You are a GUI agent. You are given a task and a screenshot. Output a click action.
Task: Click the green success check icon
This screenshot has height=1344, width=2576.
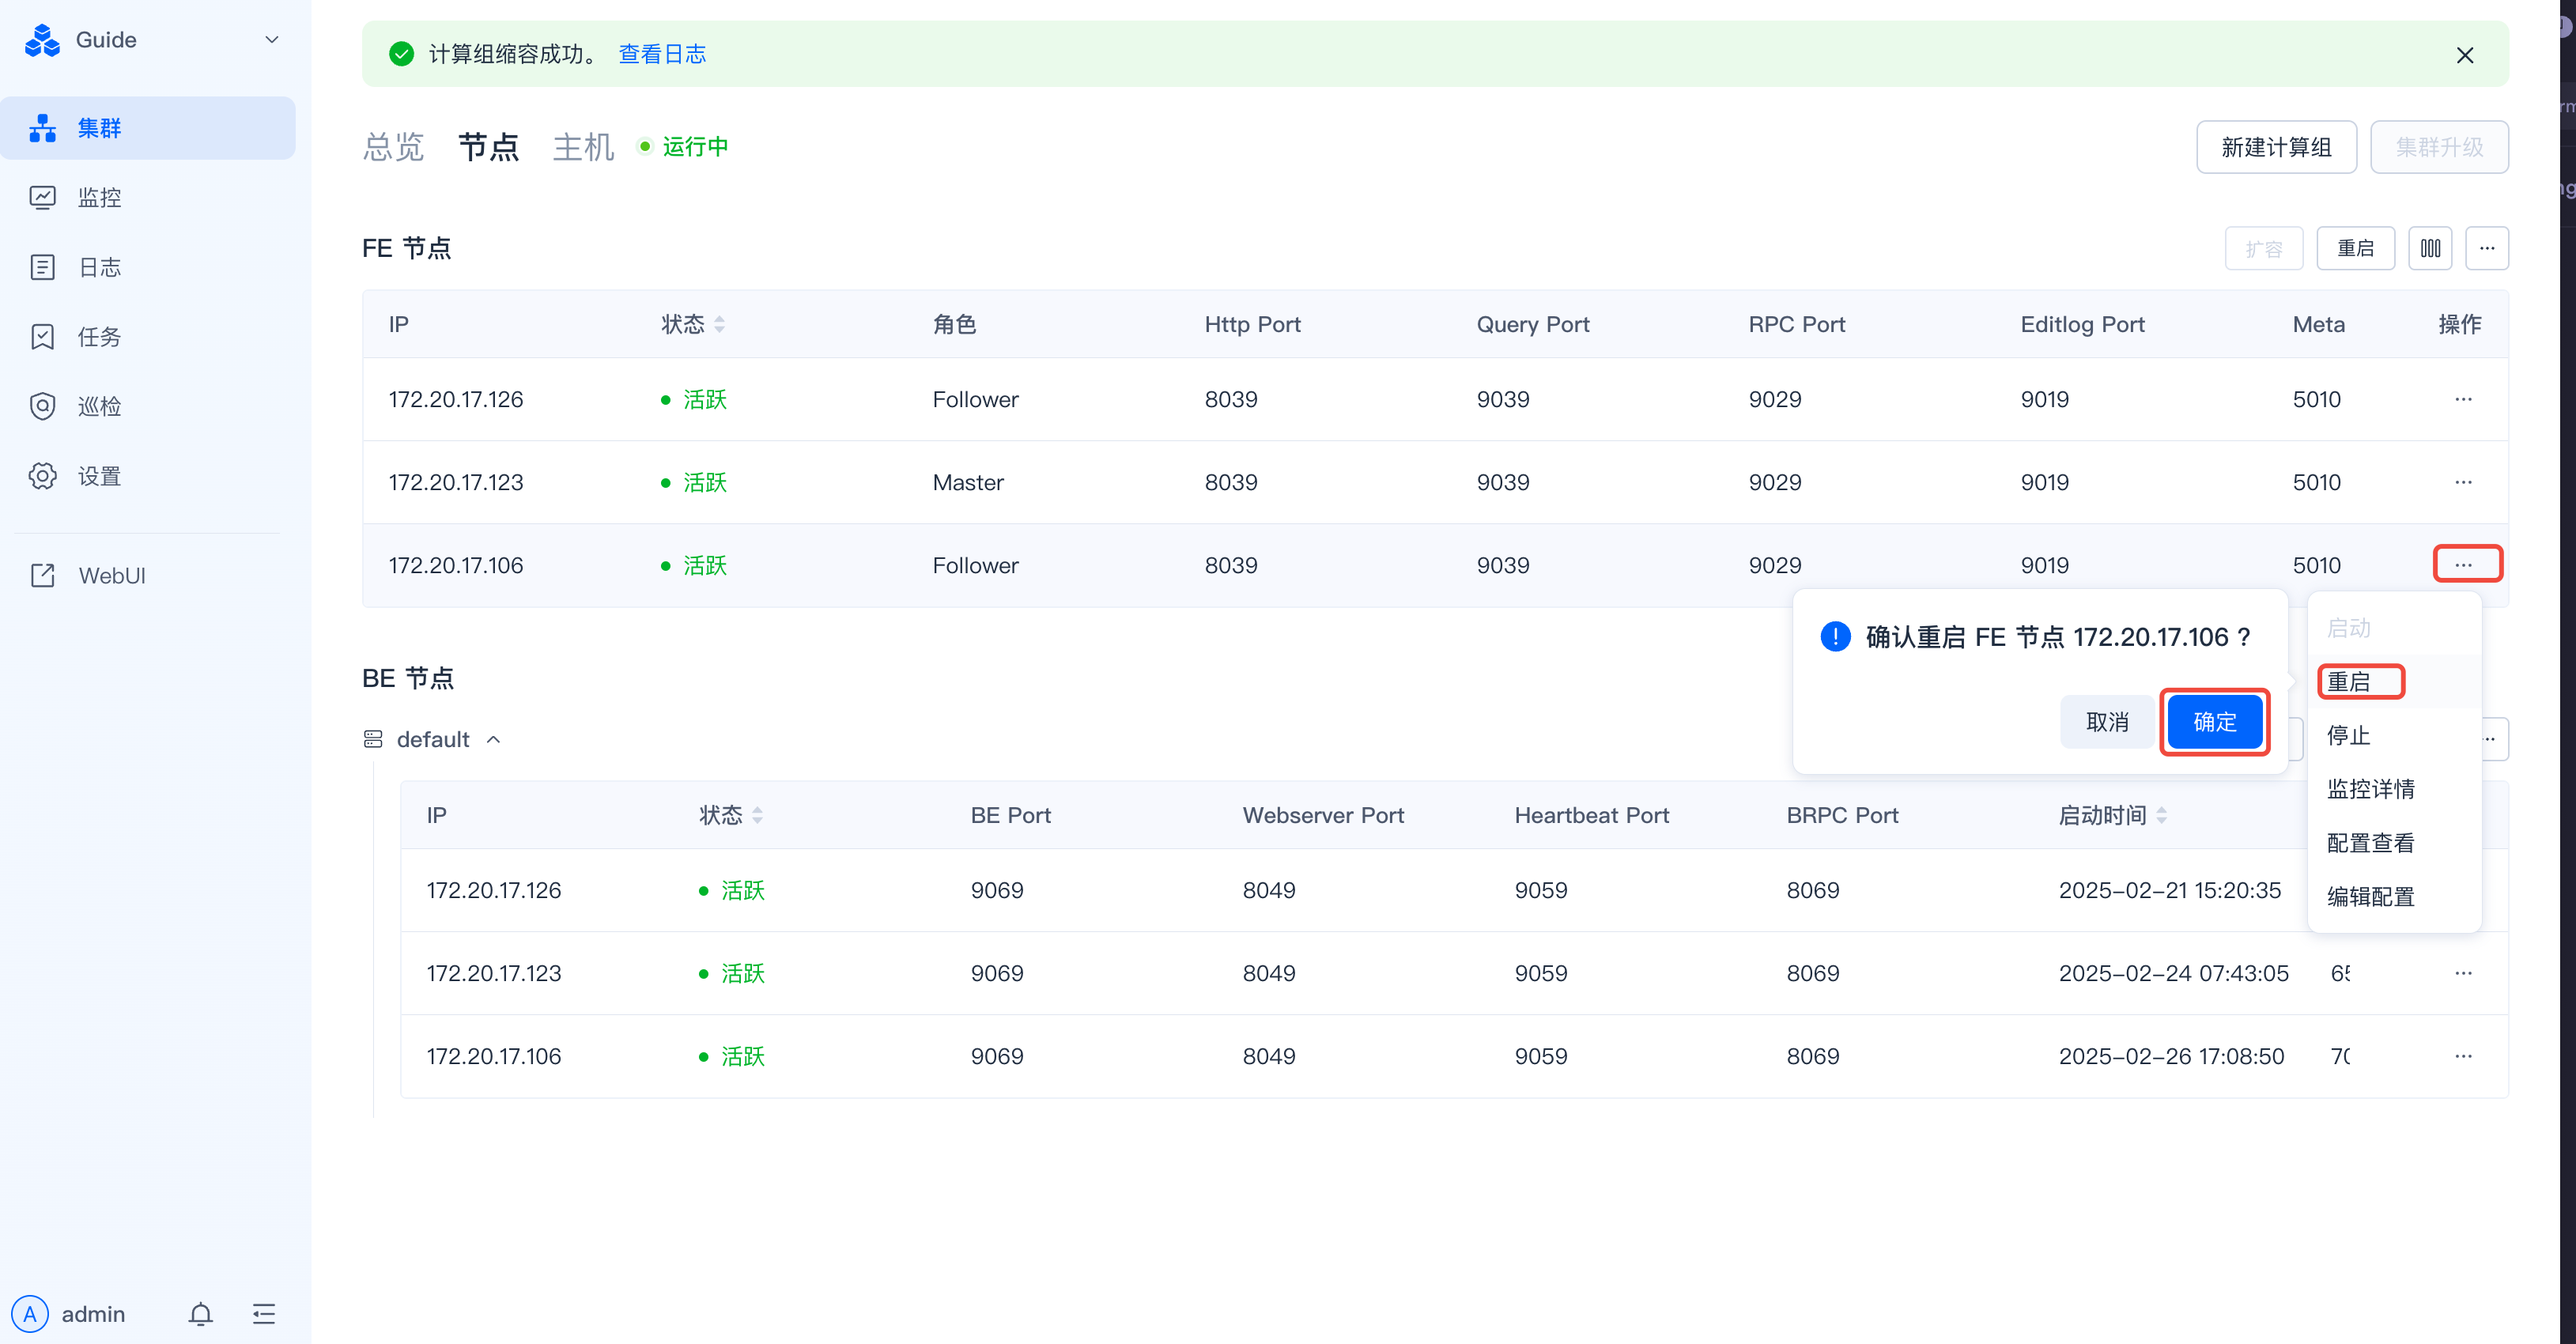click(x=401, y=54)
